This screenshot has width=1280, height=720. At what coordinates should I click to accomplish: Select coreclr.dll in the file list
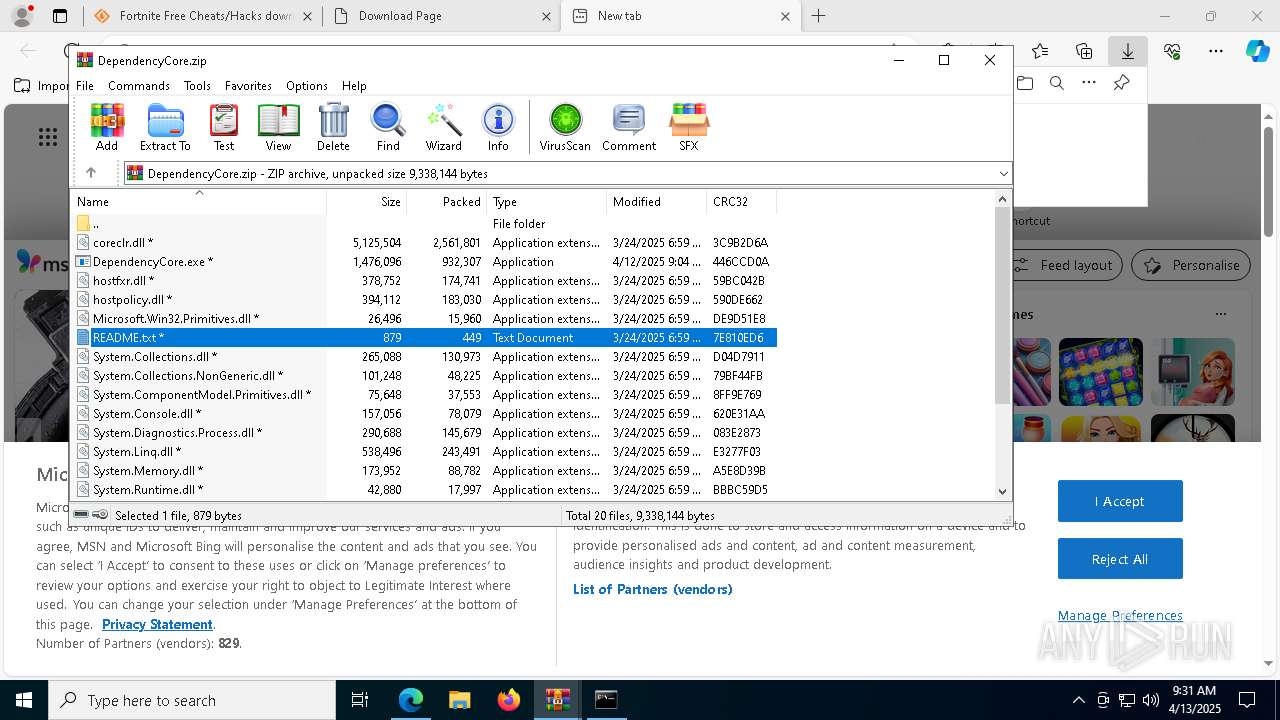(425, 242)
